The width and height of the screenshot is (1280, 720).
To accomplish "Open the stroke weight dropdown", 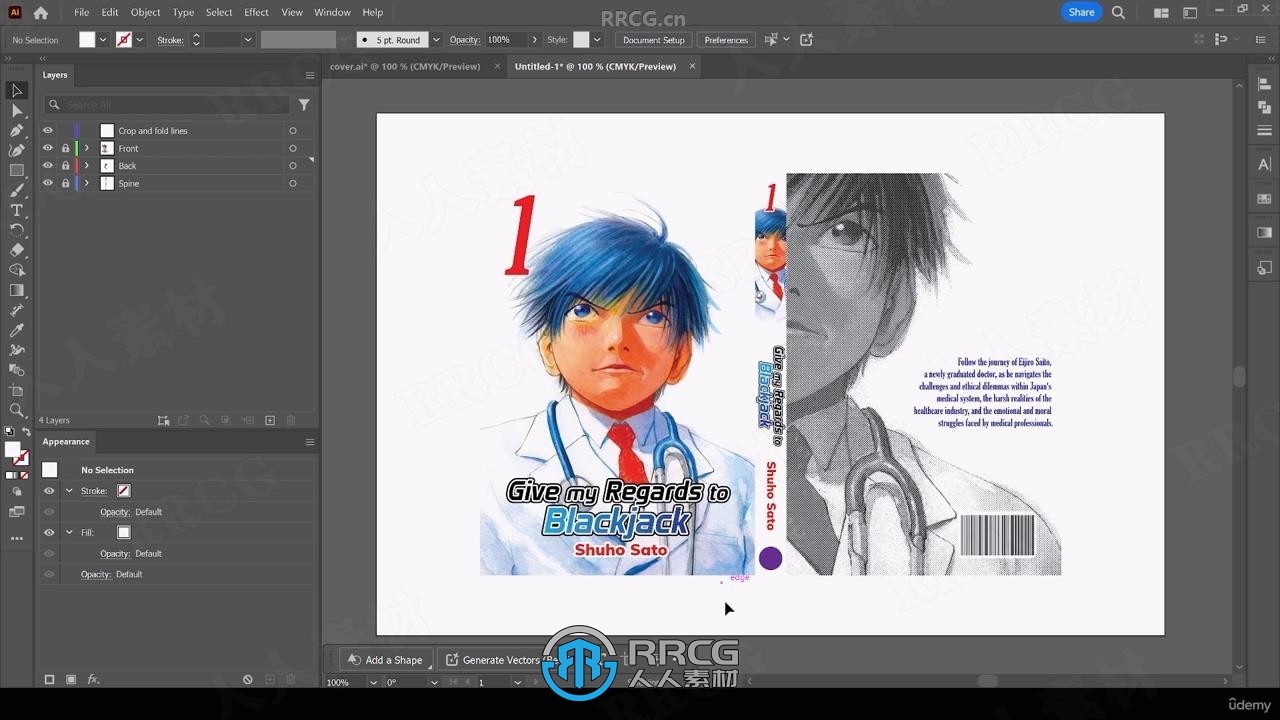I will click(247, 40).
